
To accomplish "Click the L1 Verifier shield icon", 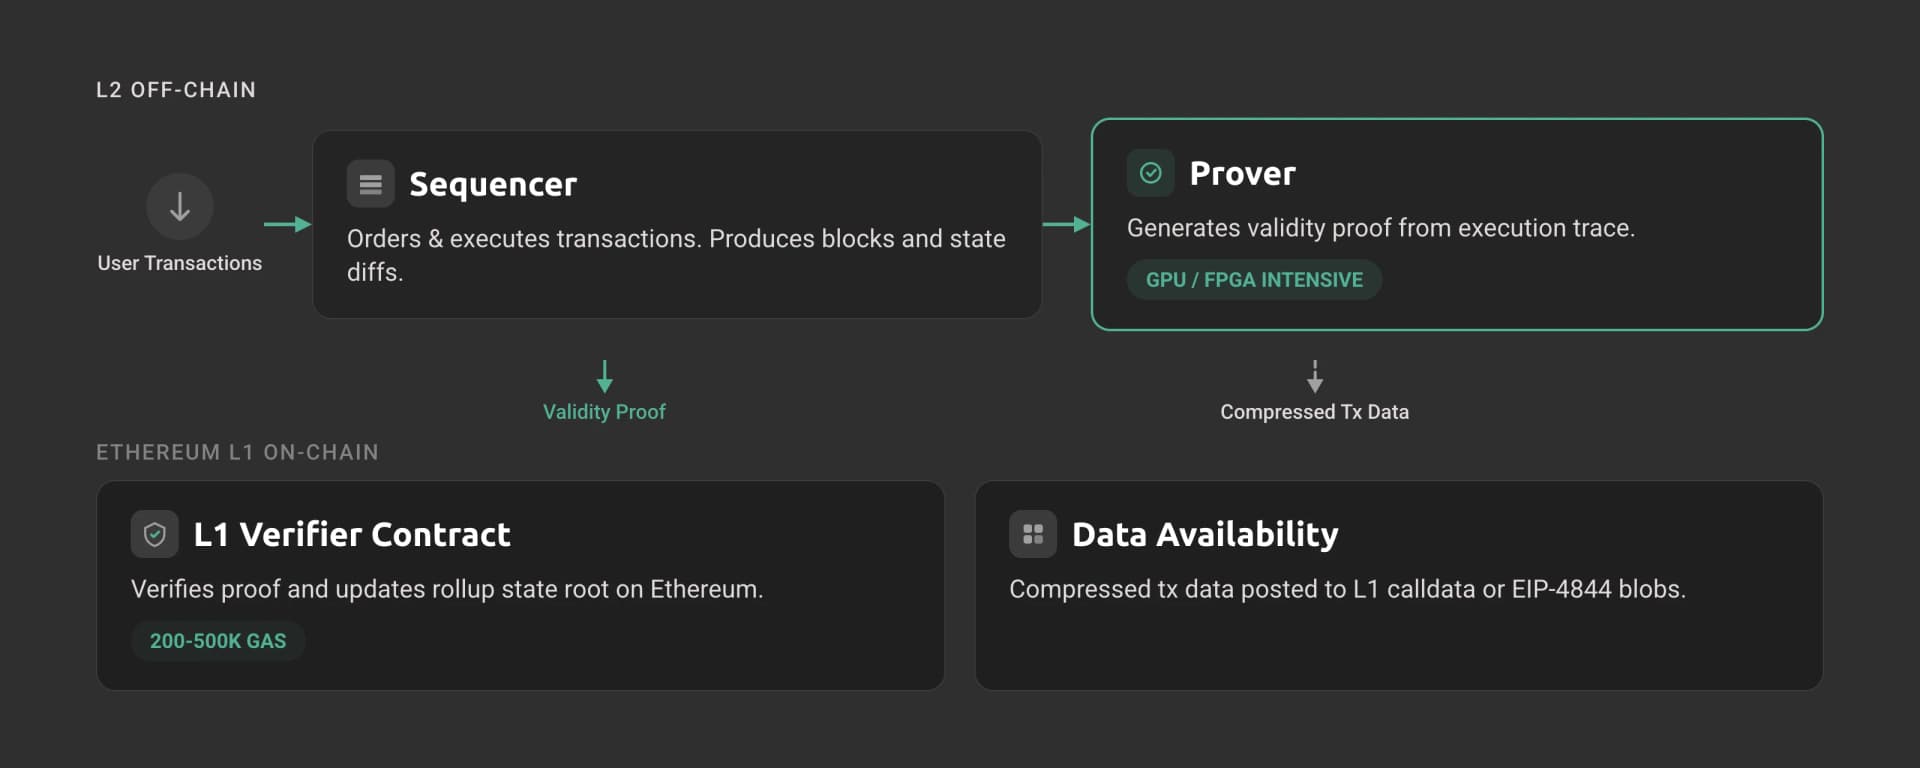I will (x=154, y=534).
